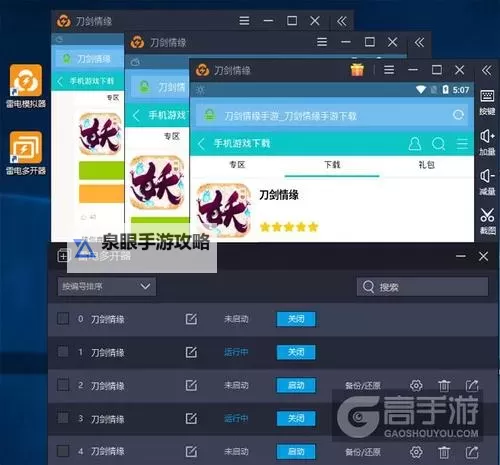This screenshot has height=465, width=500.
Task: Click the orange button in rearmost emulator window
Action: click(101, 194)
